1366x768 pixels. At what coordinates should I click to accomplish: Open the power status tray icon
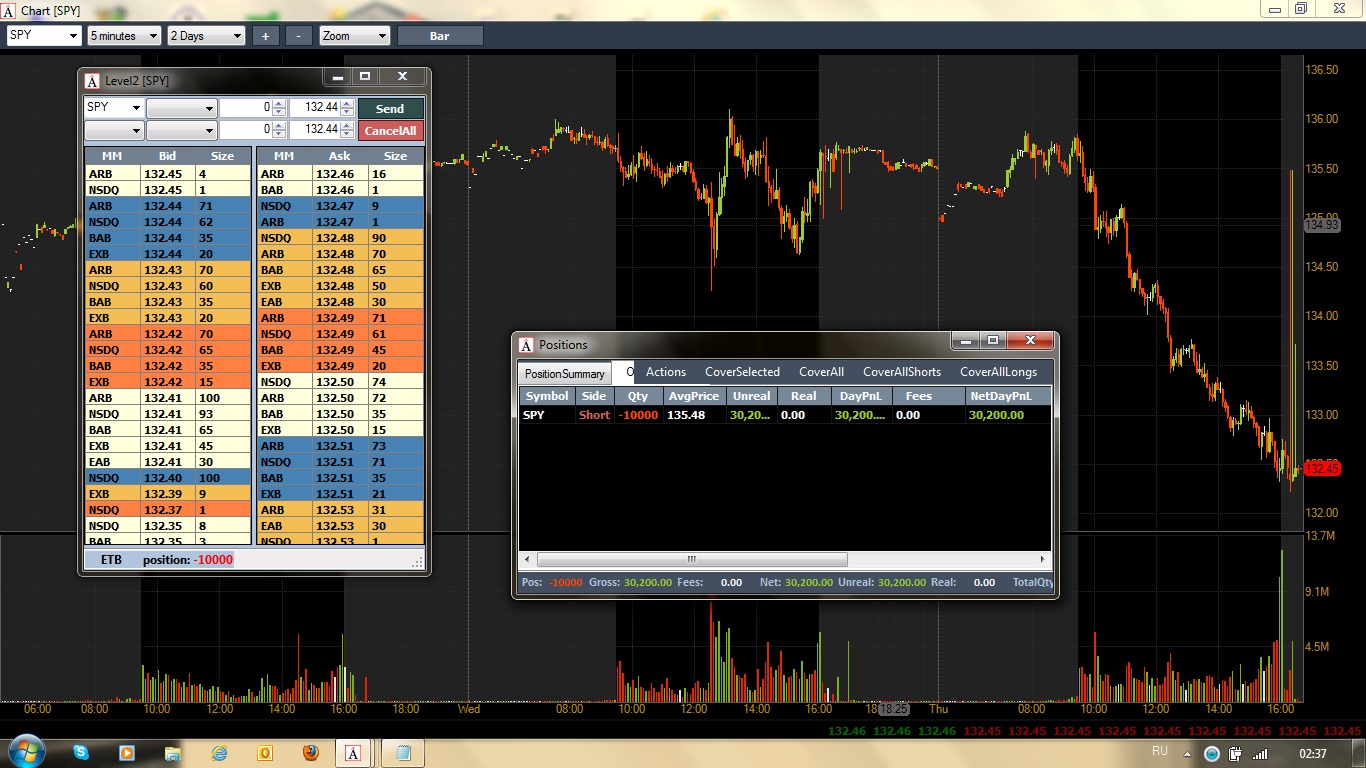coord(1236,753)
